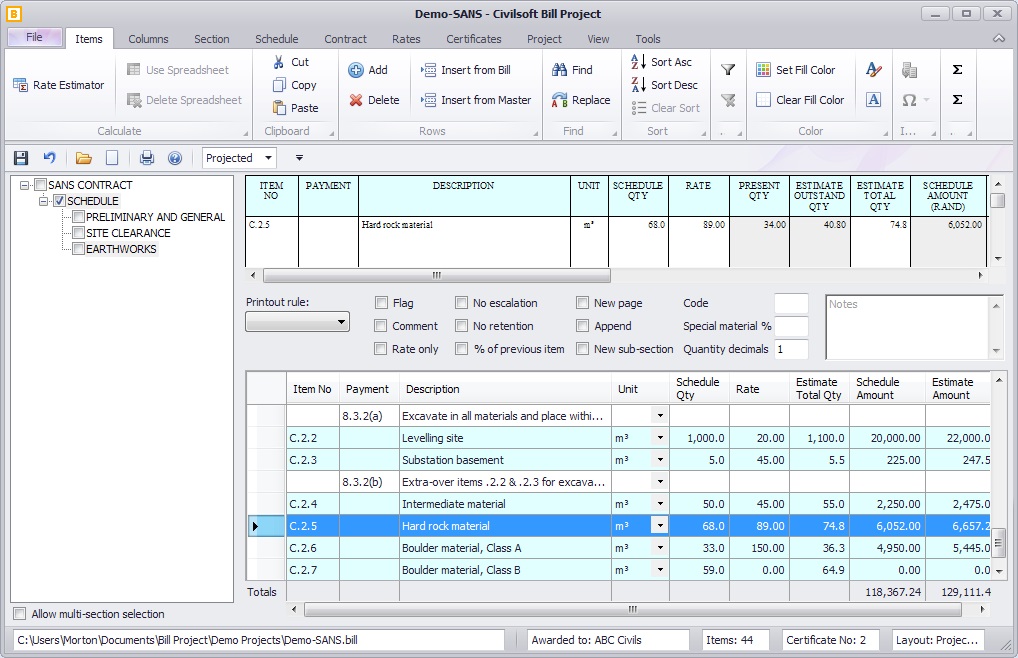This screenshot has width=1018, height=658.
Task: Open the customize quick access toolbar arrow
Action: 299,158
